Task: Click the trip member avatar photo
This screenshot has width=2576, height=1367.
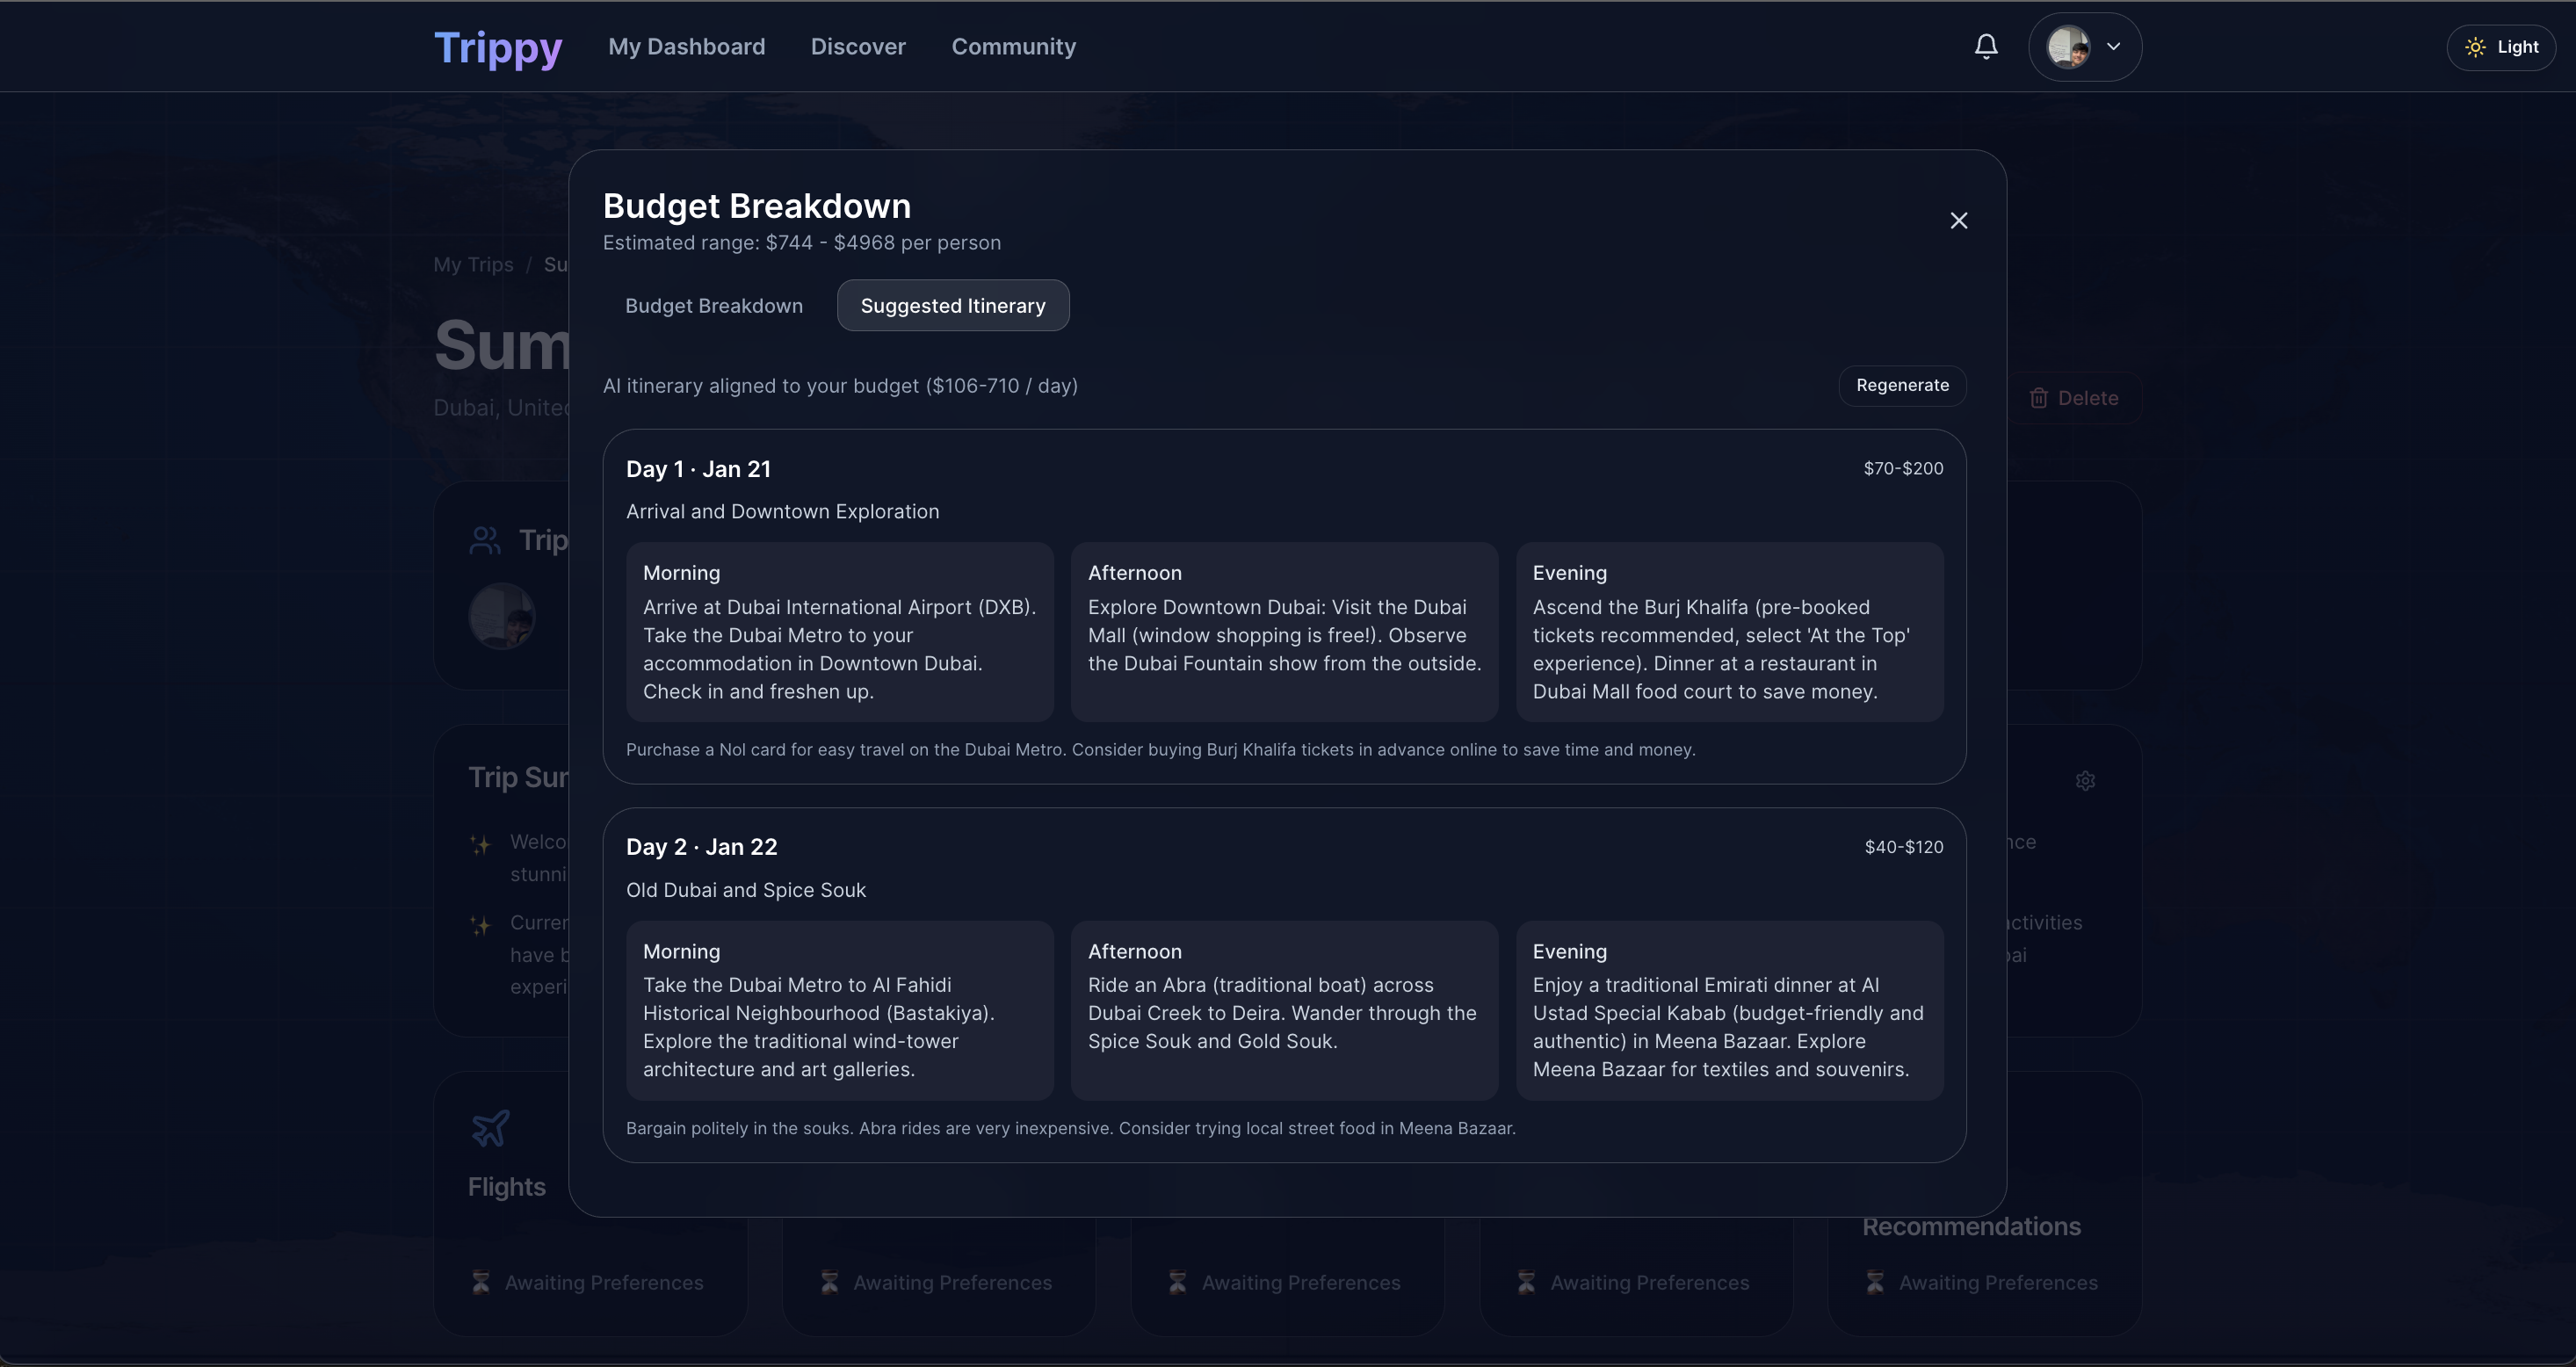Action: (x=502, y=616)
